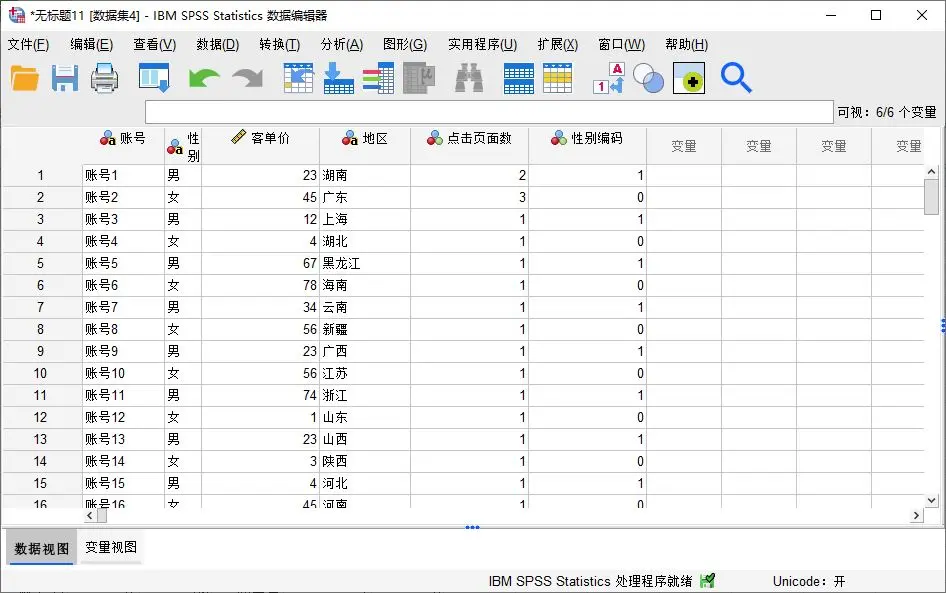This screenshot has height=593, width=946.
Task: Open the 编辑(E) menu
Action: point(91,45)
